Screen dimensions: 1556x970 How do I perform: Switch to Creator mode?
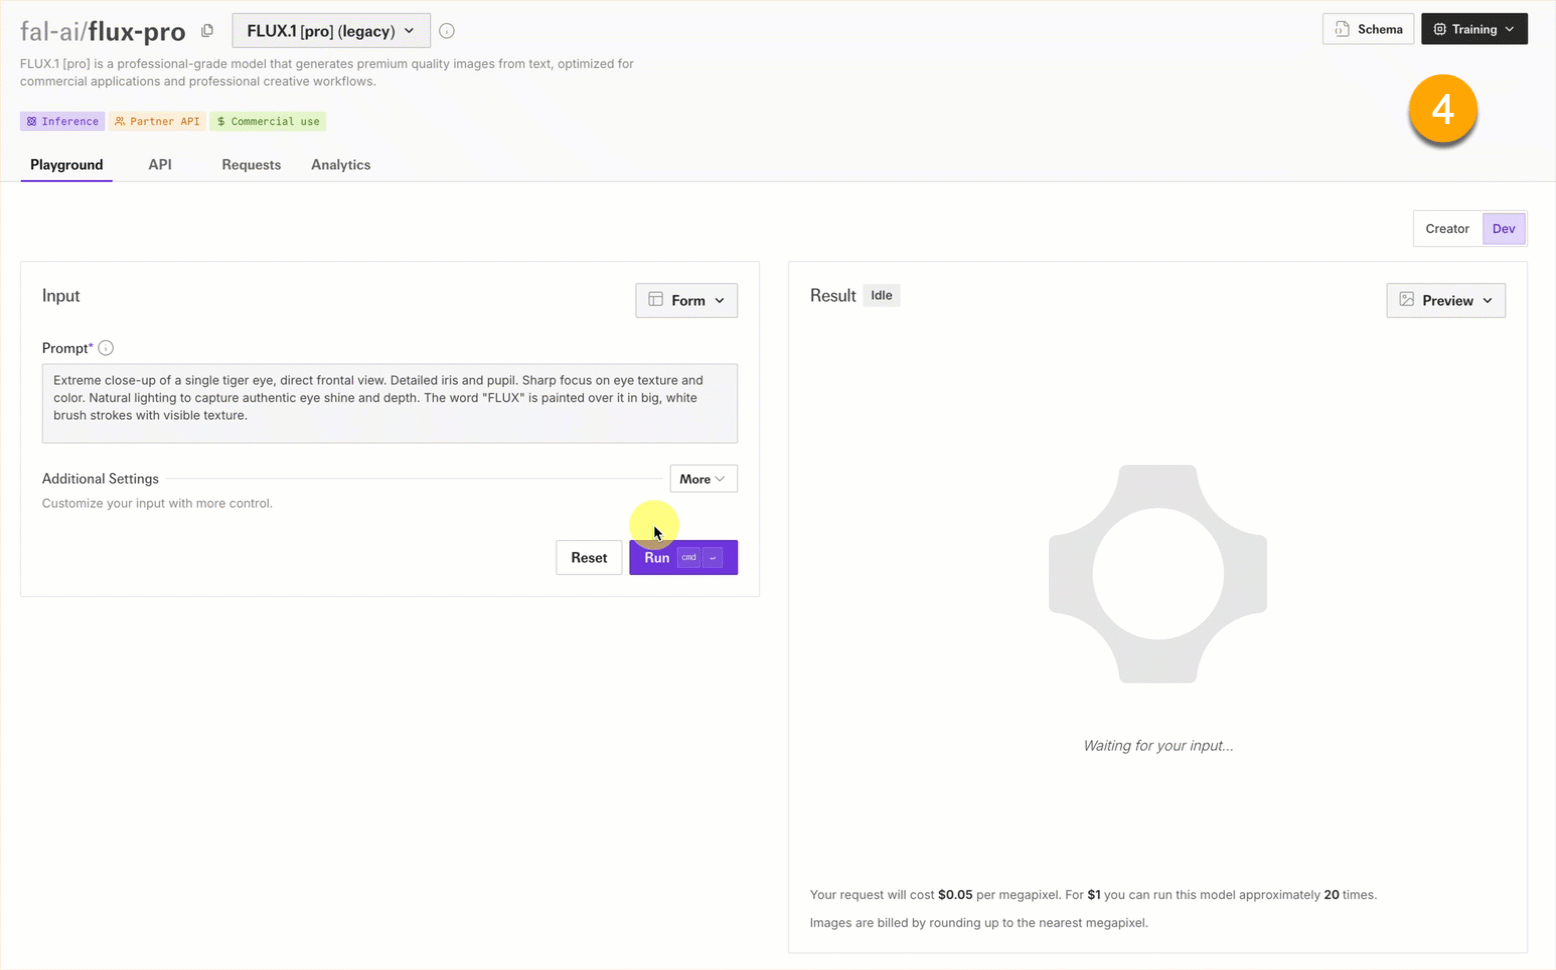(1446, 229)
